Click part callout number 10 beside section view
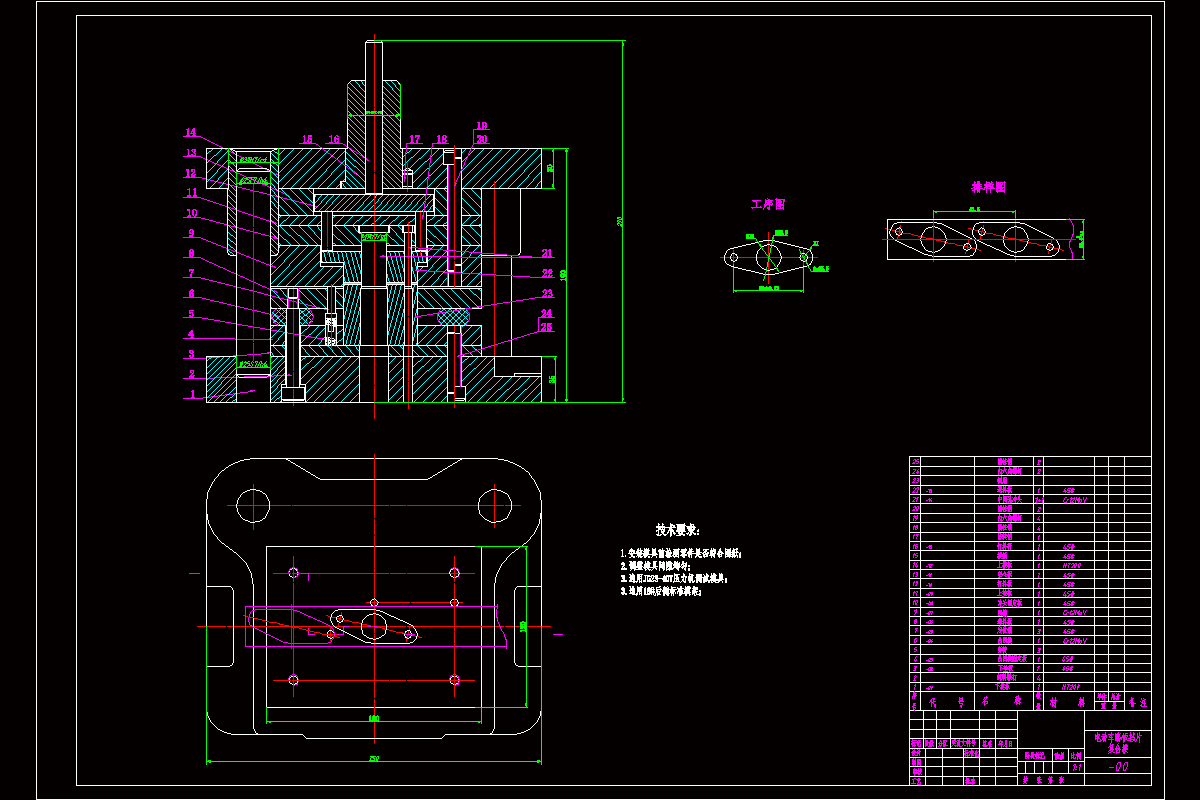Viewport: 1200px width, 800px height. tap(190, 213)
